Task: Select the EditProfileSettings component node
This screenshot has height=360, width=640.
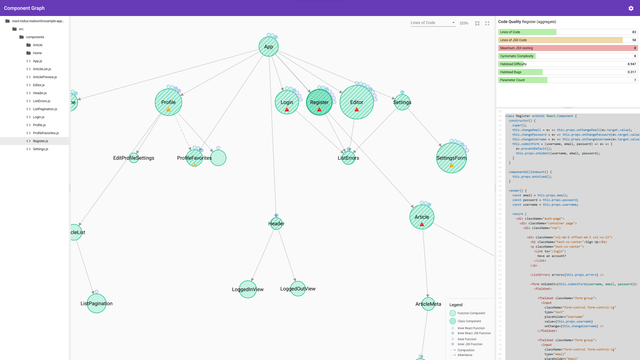Action: click(x=133, y=158)
